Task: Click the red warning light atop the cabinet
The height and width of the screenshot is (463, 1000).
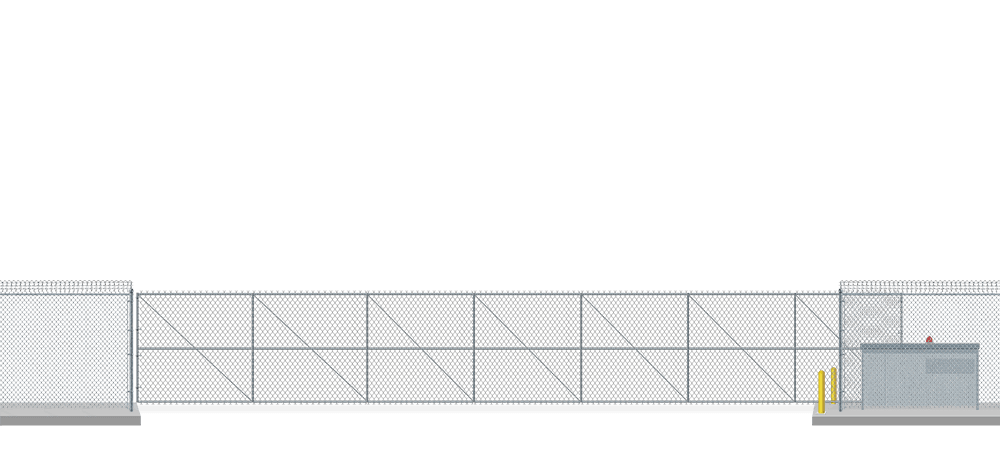Action: (x=929, y=340)
